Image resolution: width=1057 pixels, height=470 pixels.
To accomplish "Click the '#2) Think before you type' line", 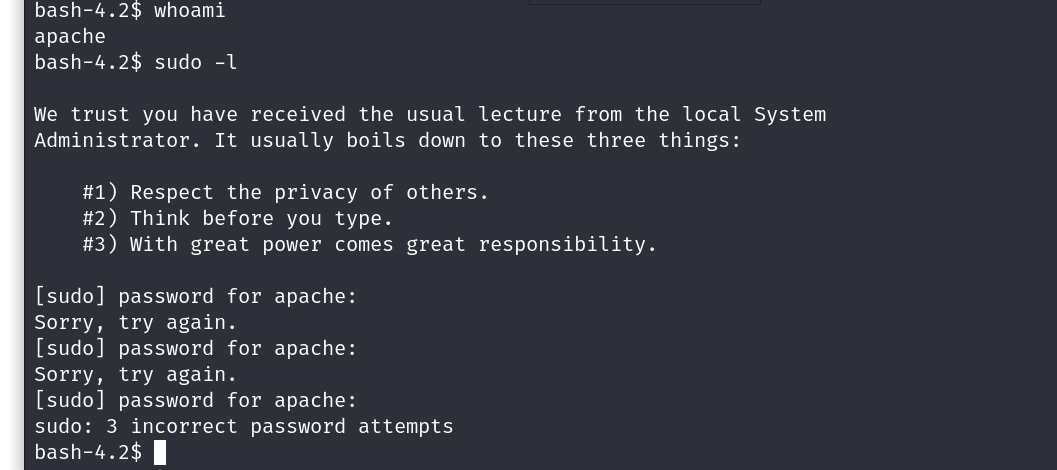I will (238, 219).
